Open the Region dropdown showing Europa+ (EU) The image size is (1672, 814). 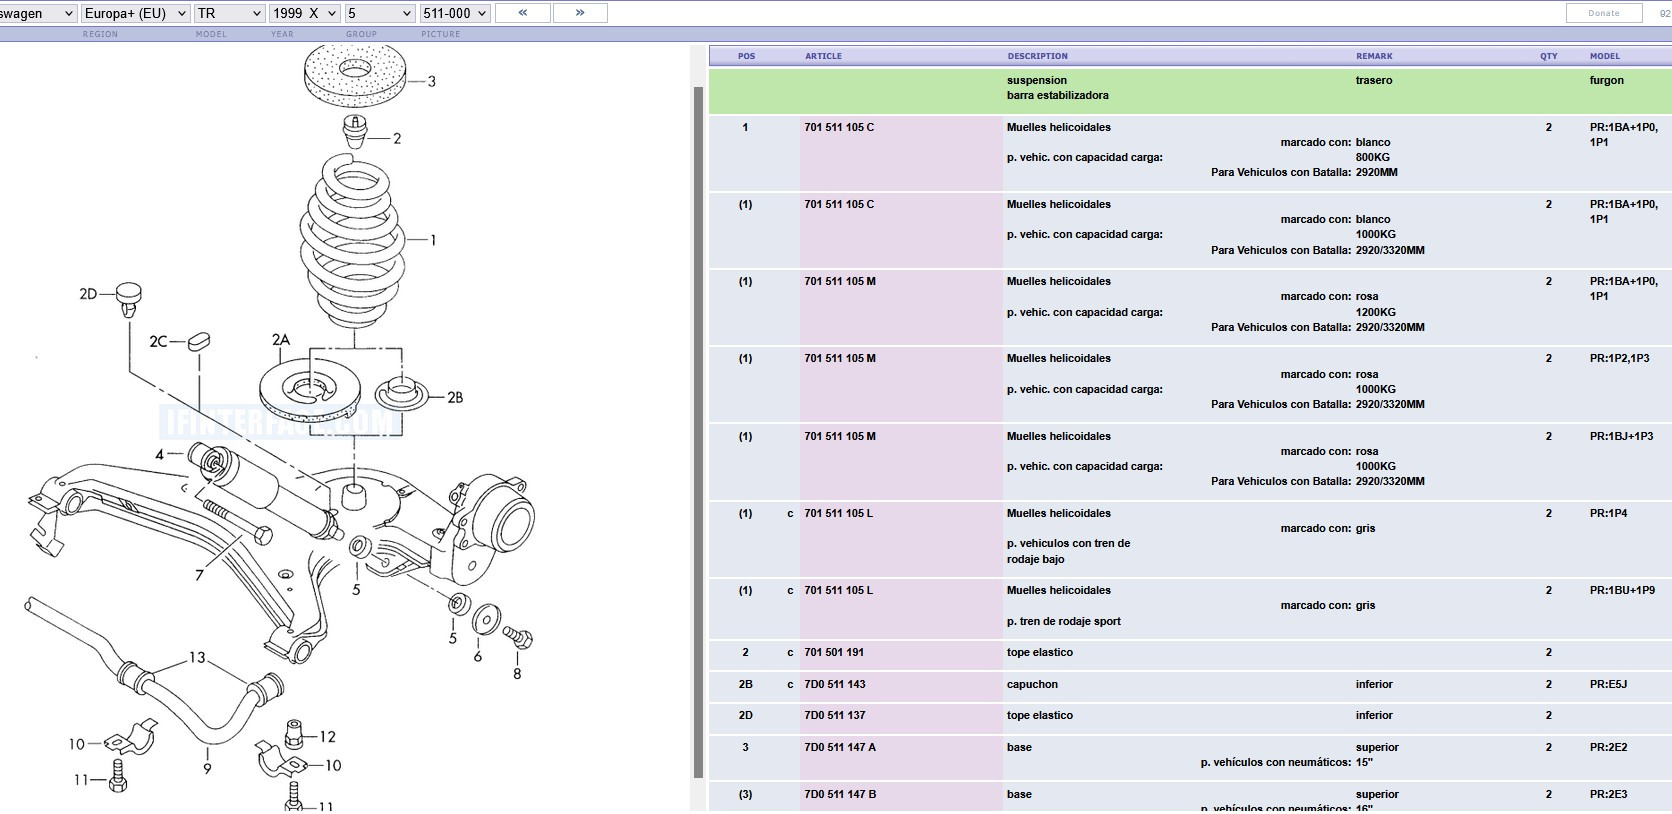click(x=135, y=13)
